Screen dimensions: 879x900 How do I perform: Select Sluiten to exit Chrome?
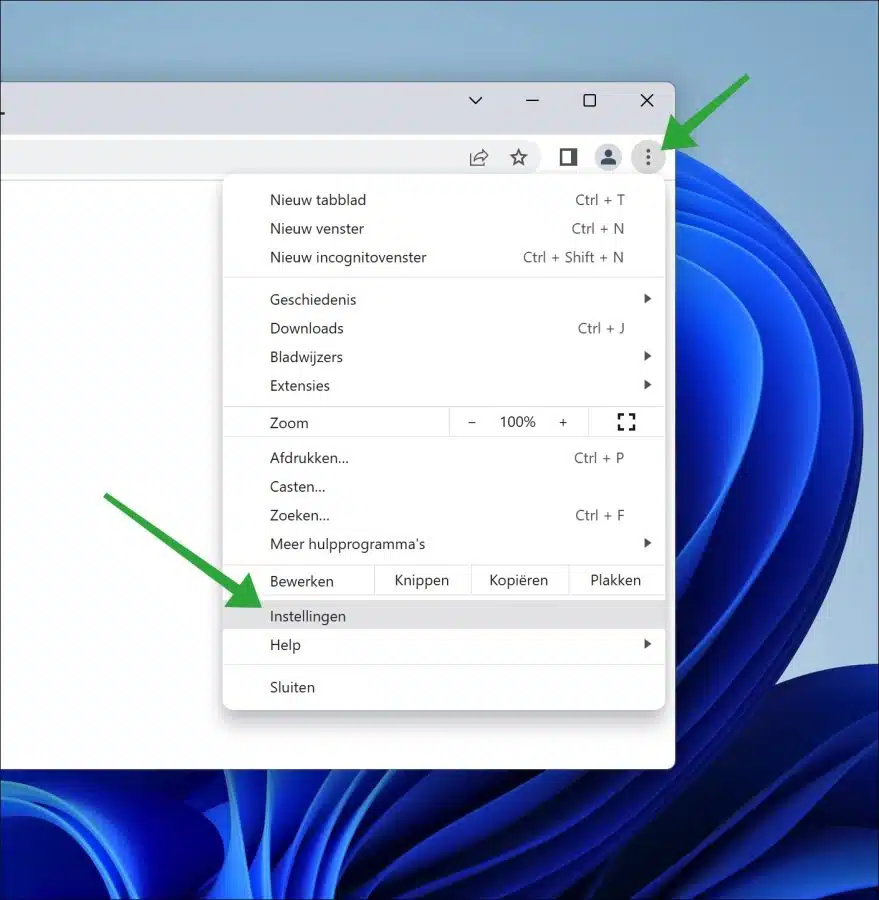point(444,687)
